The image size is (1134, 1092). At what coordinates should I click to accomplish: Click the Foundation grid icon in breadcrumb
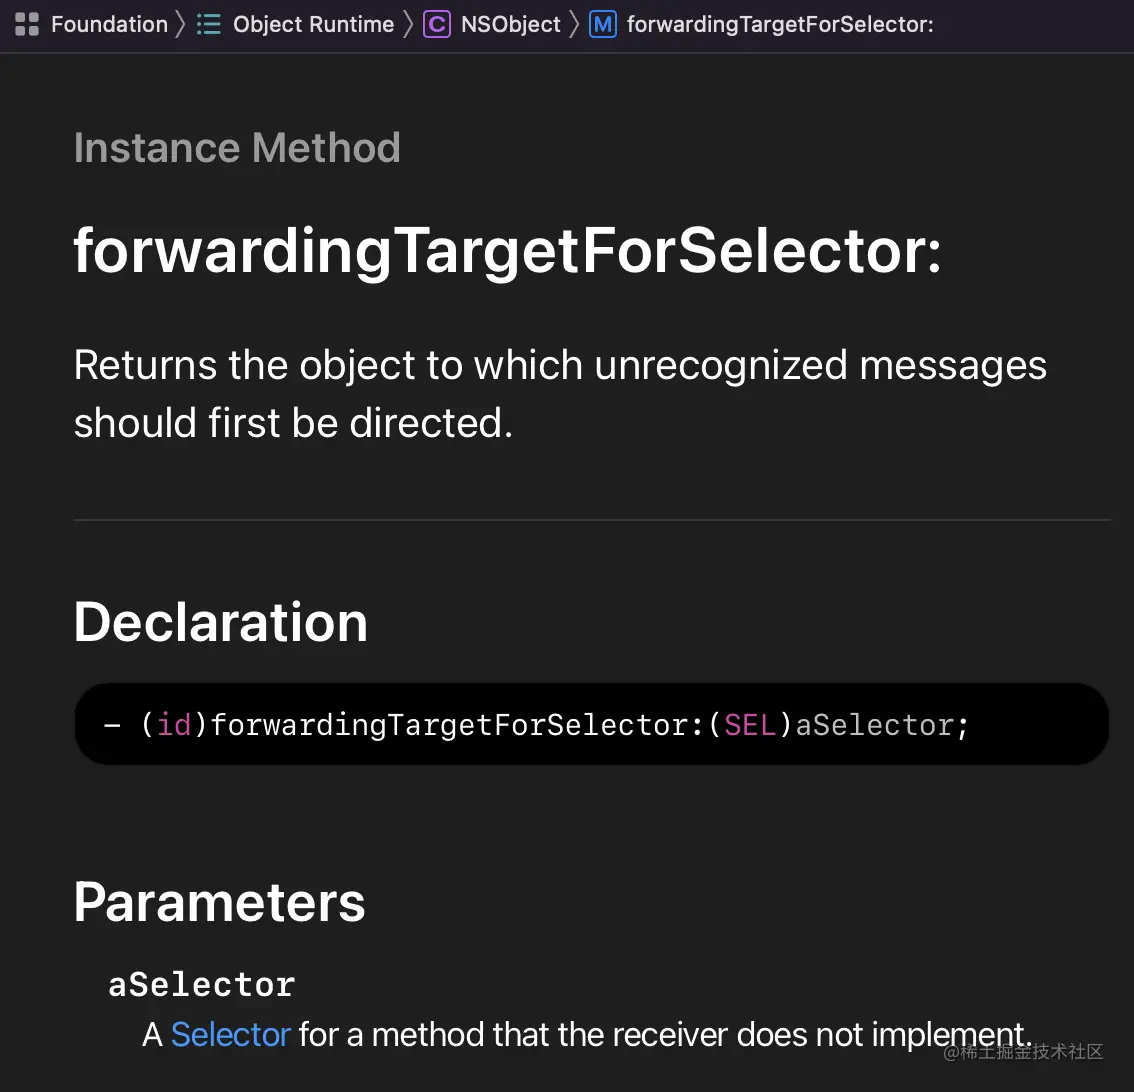27,25
